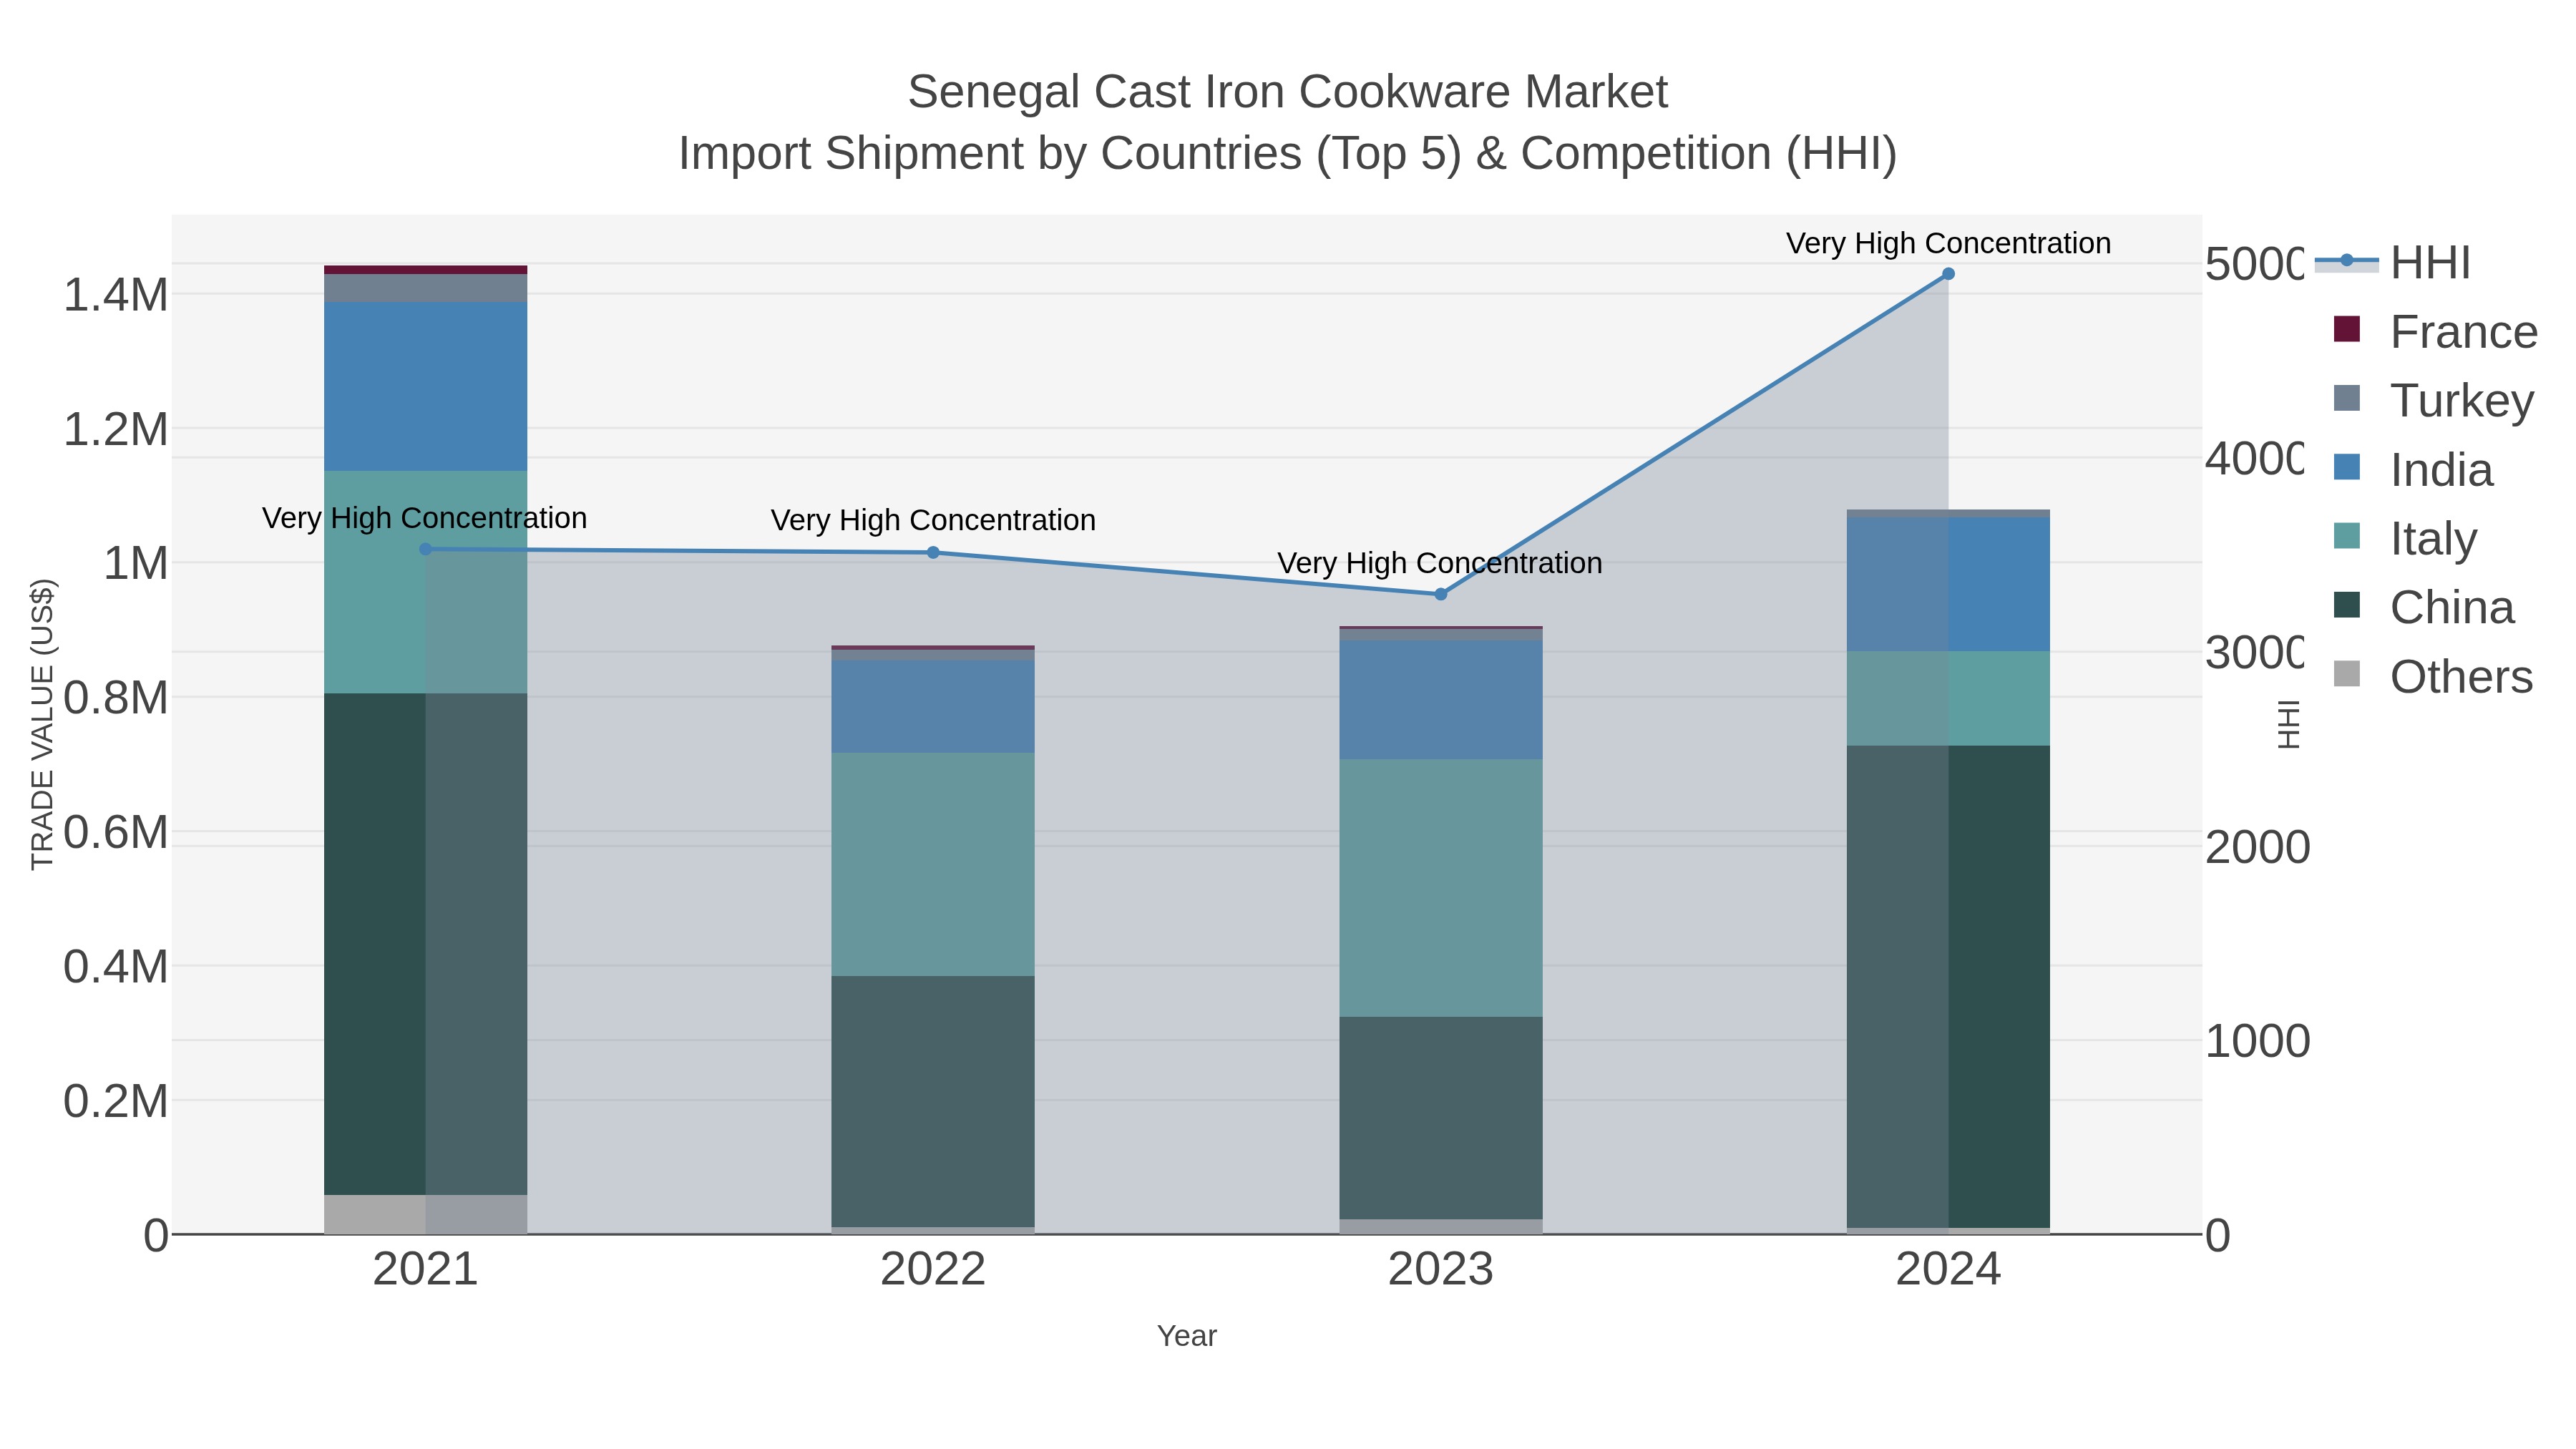The image size is (2576, 1449).
Task: Click the India blue legend swatch
Action: [2346, 467]
